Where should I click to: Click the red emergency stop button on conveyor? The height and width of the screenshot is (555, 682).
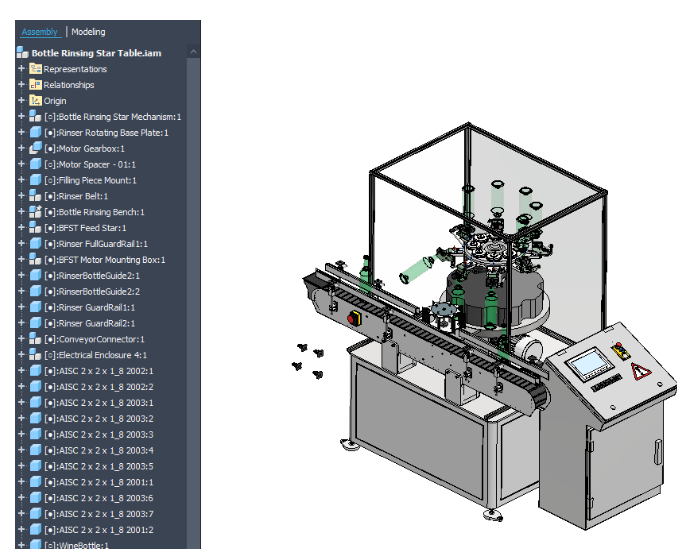pos(352,319)
